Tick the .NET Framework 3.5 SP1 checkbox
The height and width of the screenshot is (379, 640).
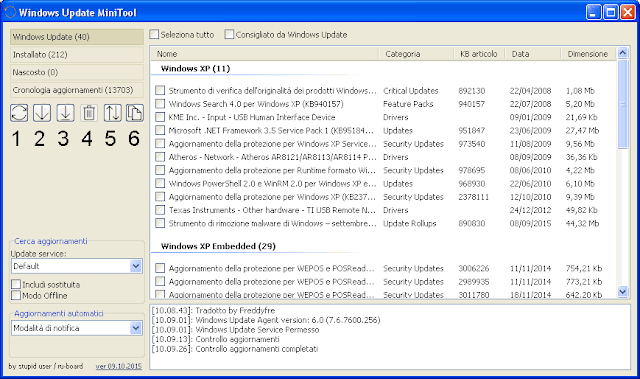(160, 131)
